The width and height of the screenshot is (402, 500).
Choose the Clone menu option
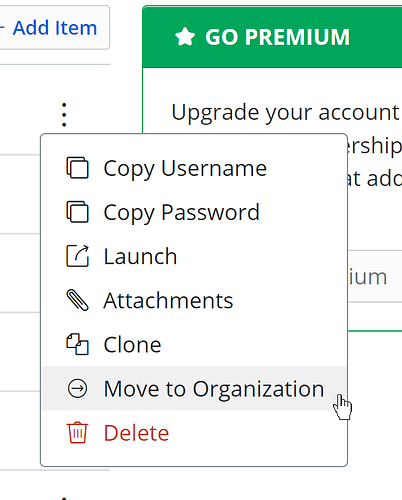pyautogui.click(x=132, y=345)
